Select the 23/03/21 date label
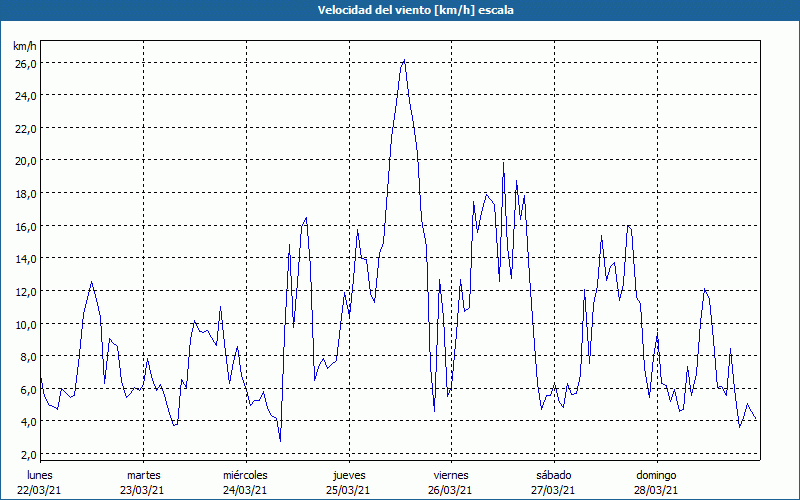The height and width of the screenshot is (500, 800). pos(142,490)
